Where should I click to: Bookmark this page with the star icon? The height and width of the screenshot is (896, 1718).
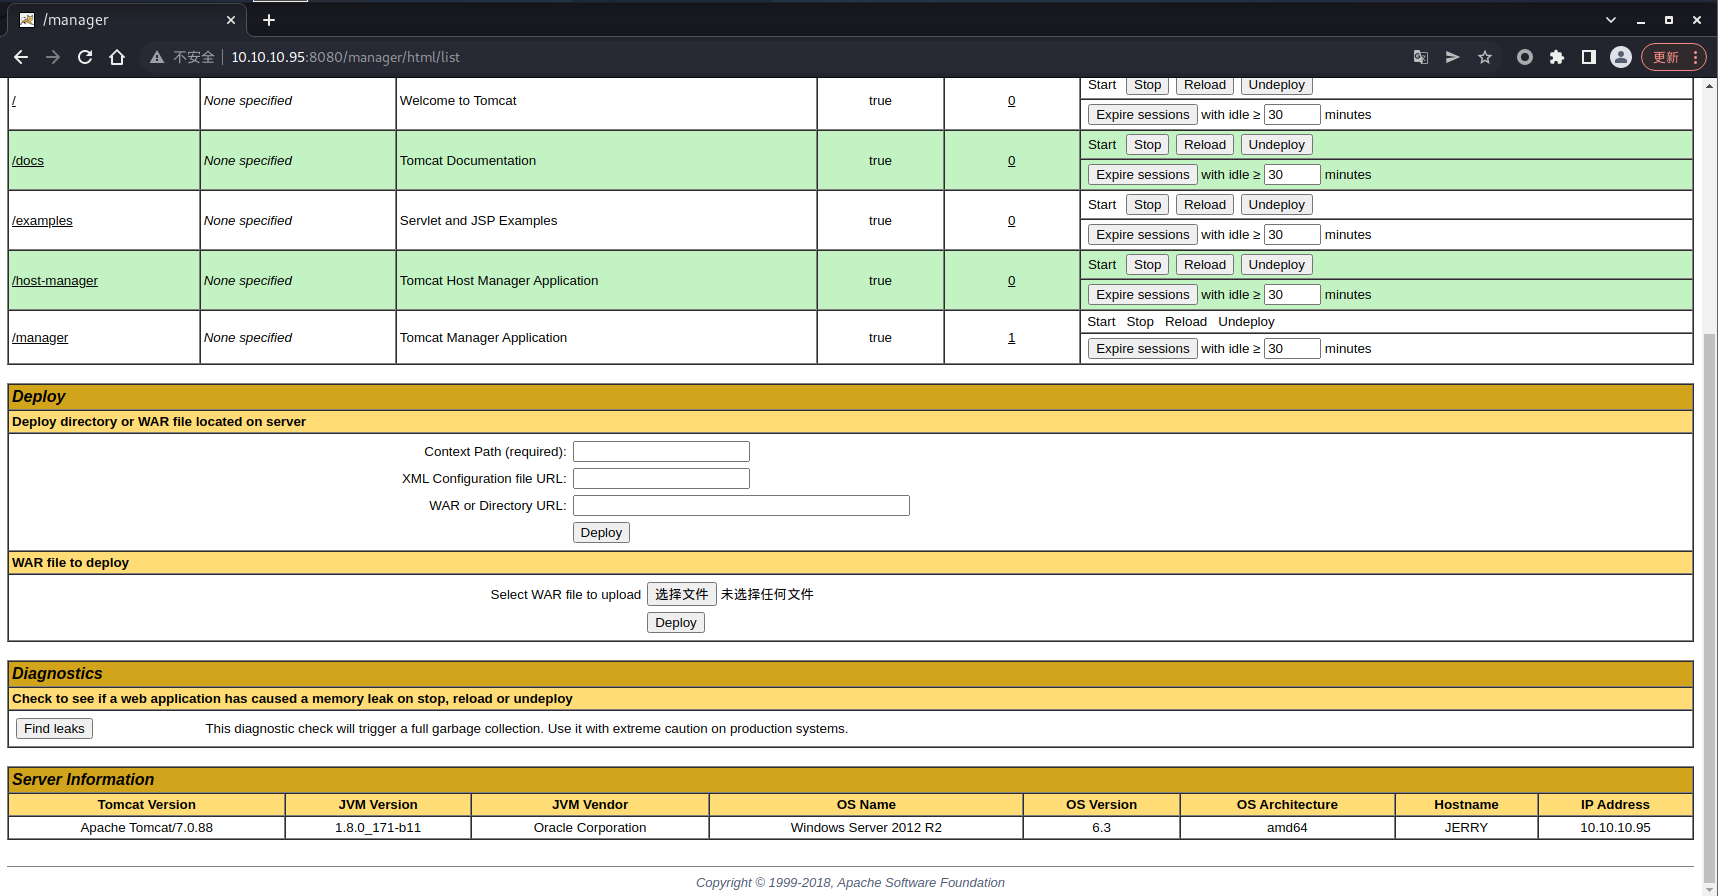(1485, 57)
